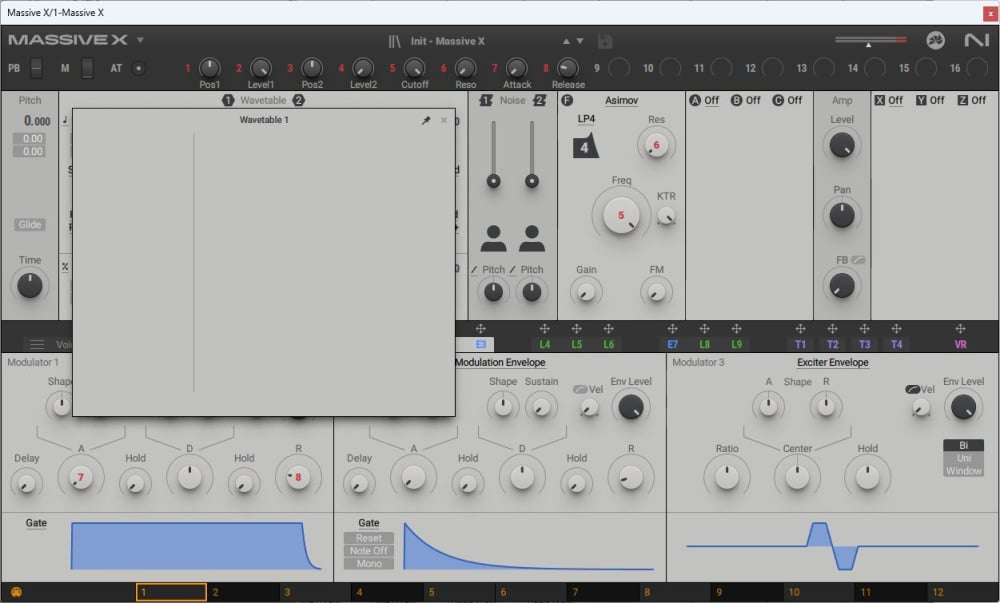
Task: Click the drag handle above VR
Action: (x=960, y=329)
